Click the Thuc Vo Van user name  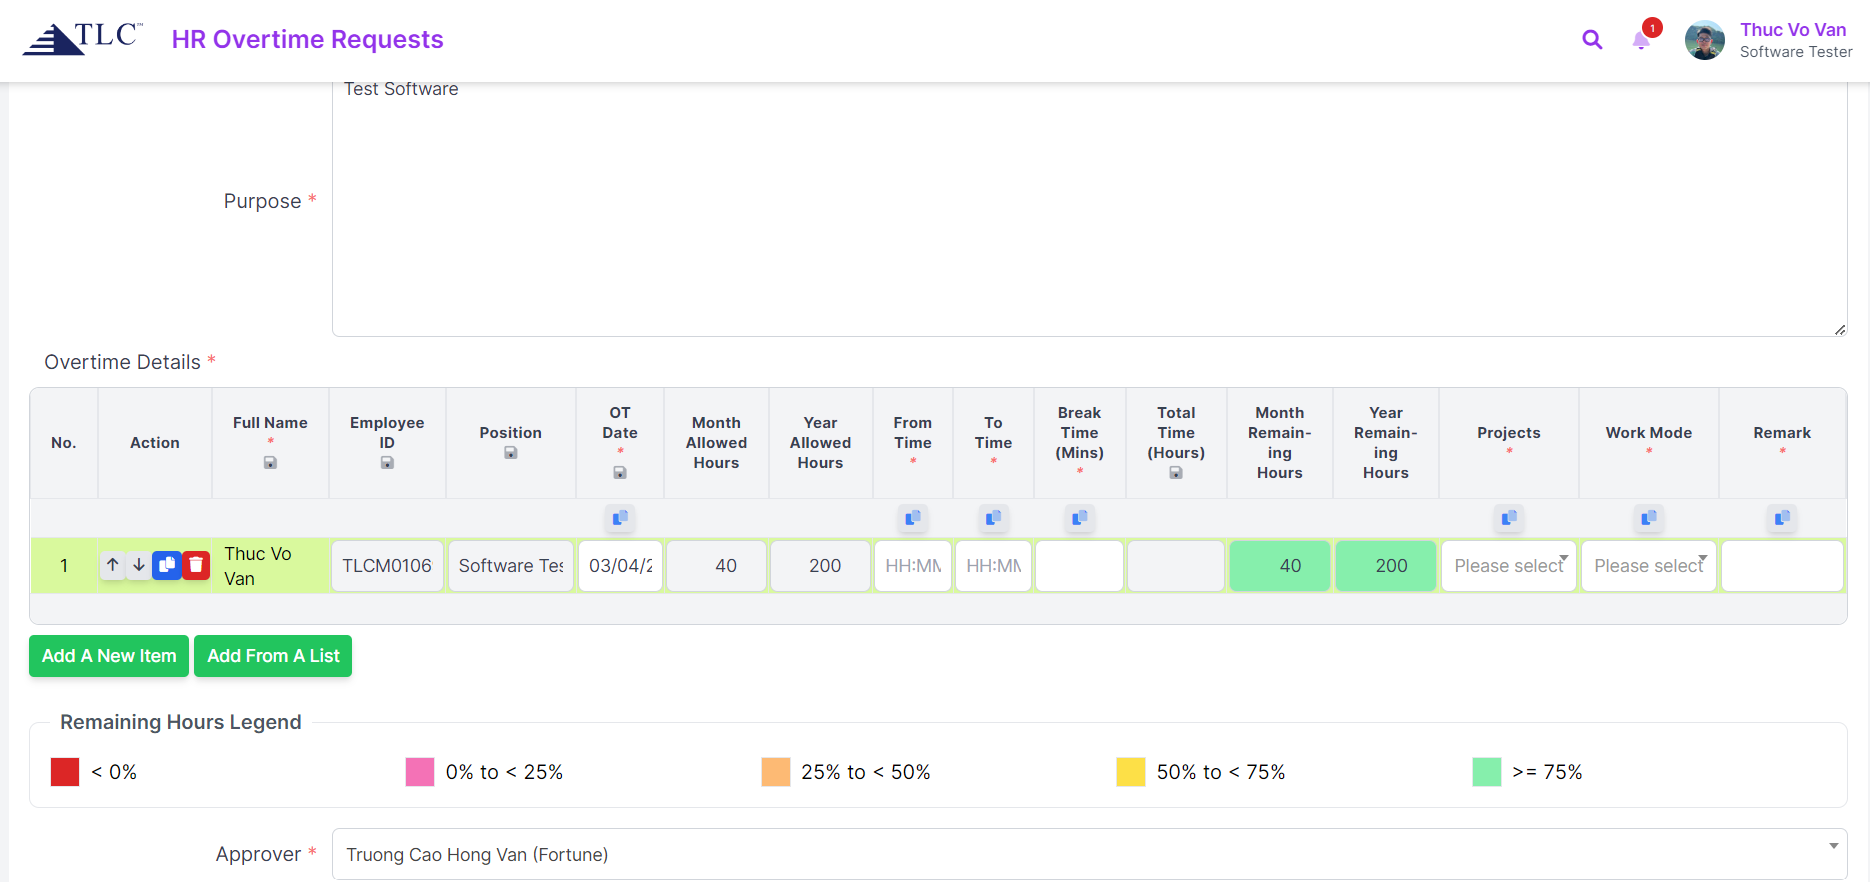coord(1793,30)
